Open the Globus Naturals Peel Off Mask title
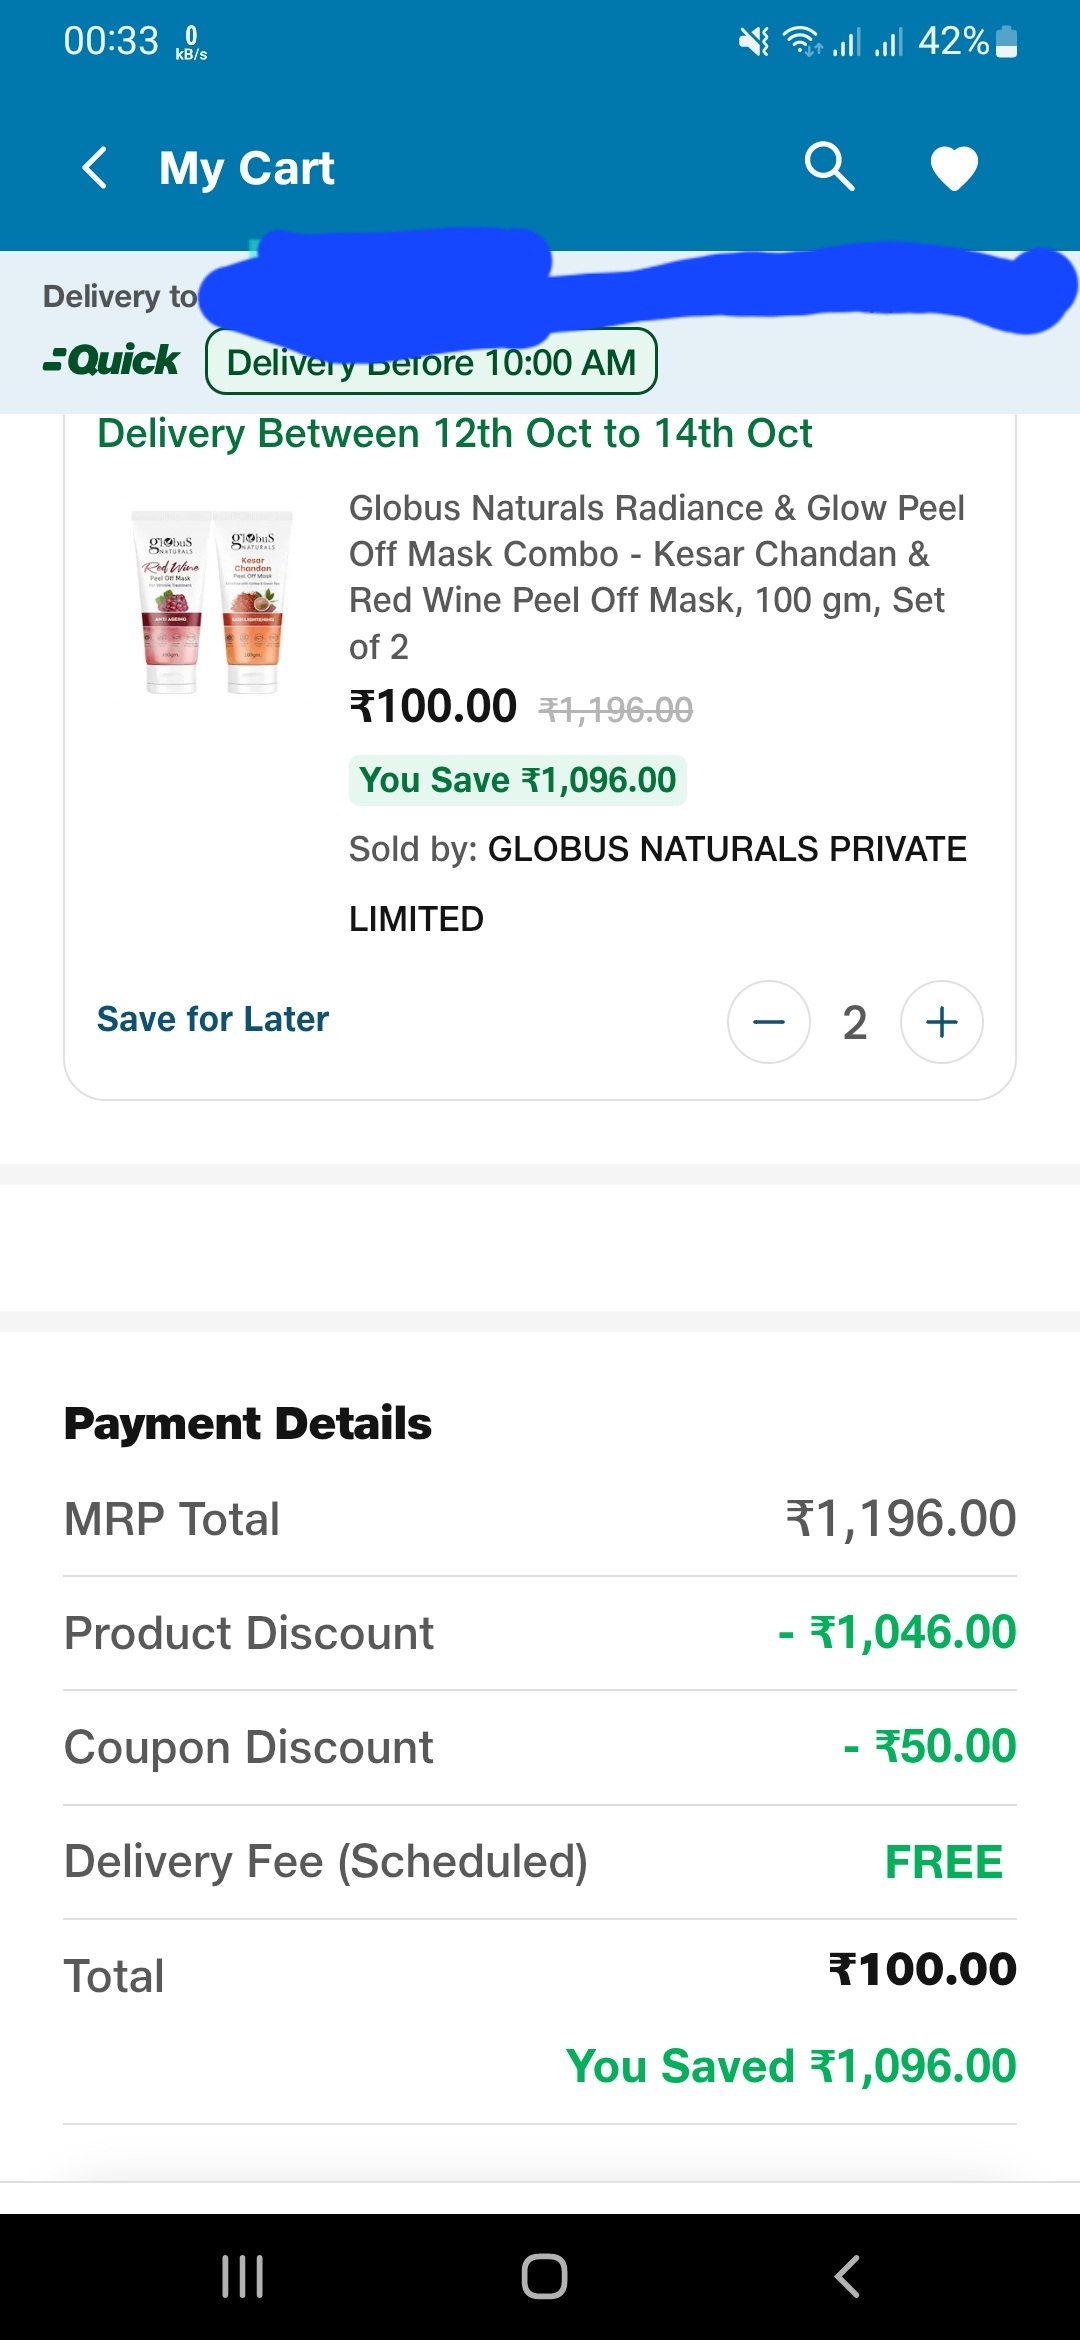Image resolution: width=1080 pixels, height=2340 pixels. click(655, 577)
